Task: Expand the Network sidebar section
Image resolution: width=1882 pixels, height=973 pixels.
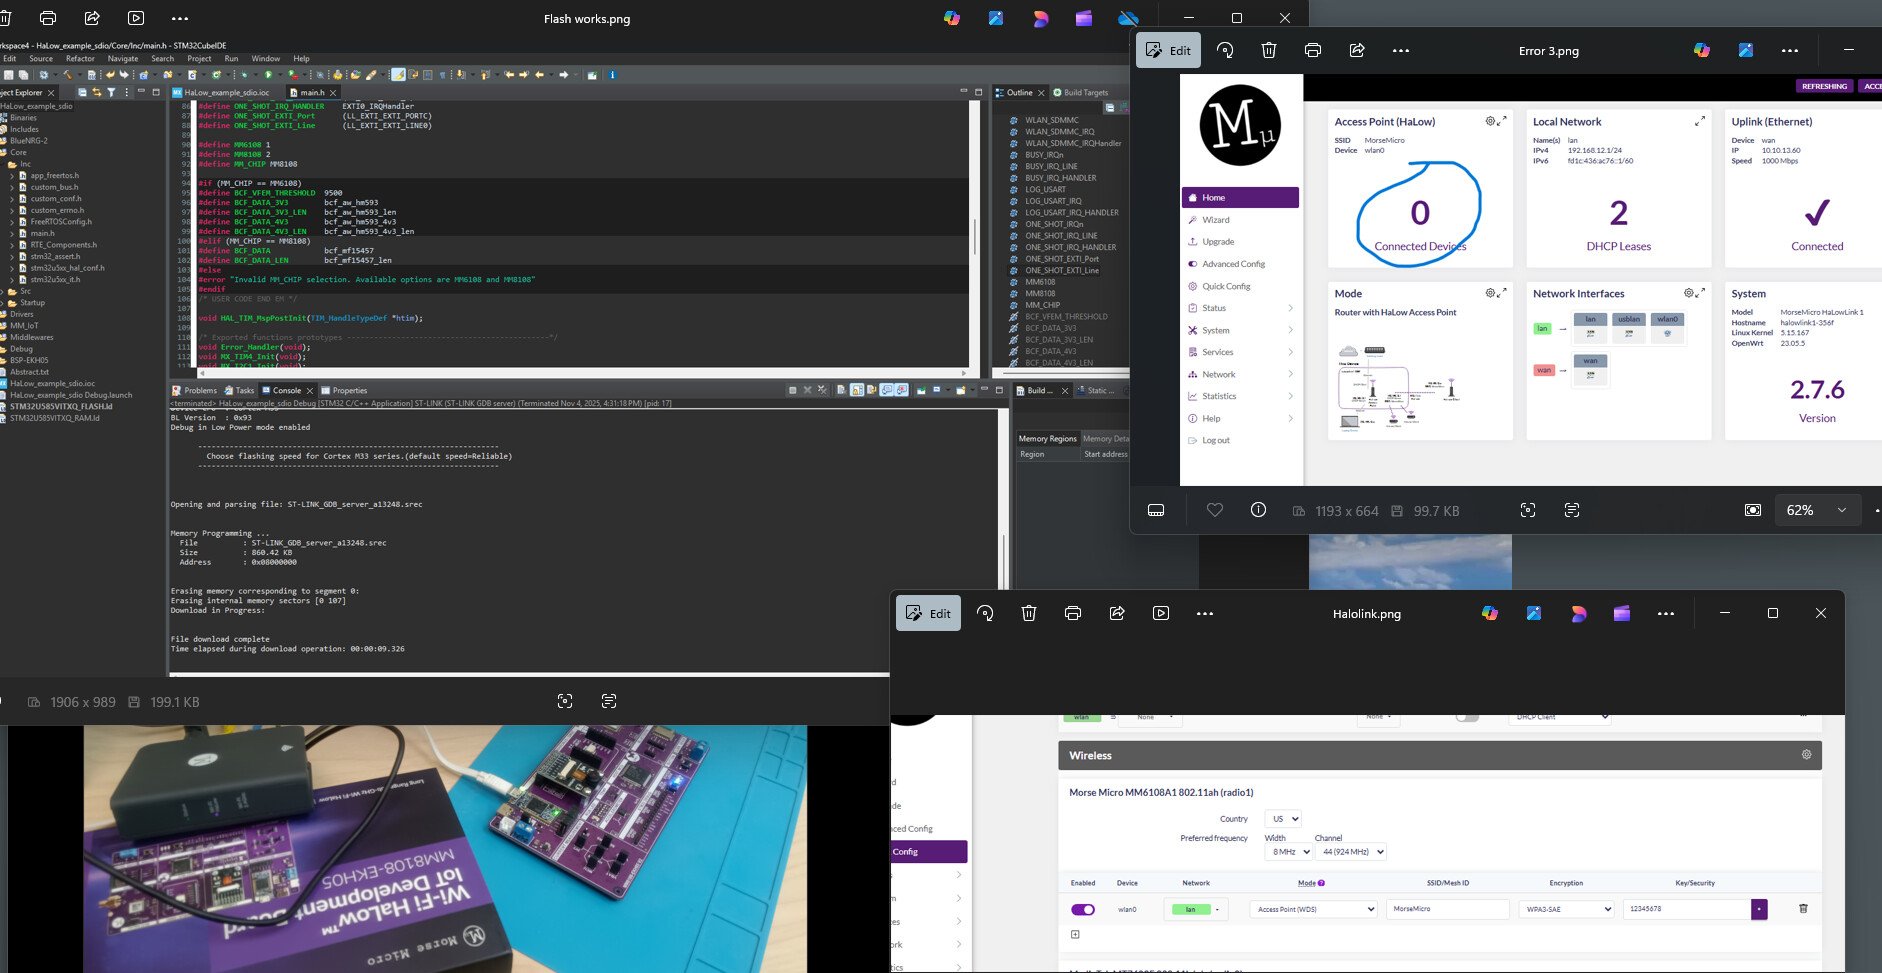Action: (x=1240, y=374)
